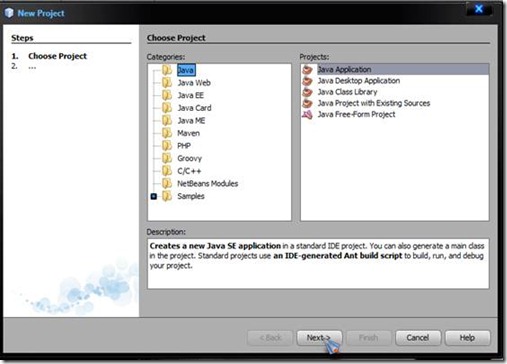Click the Java Application coffee cup icon
The image size is (507, 364).
(307, 70)
